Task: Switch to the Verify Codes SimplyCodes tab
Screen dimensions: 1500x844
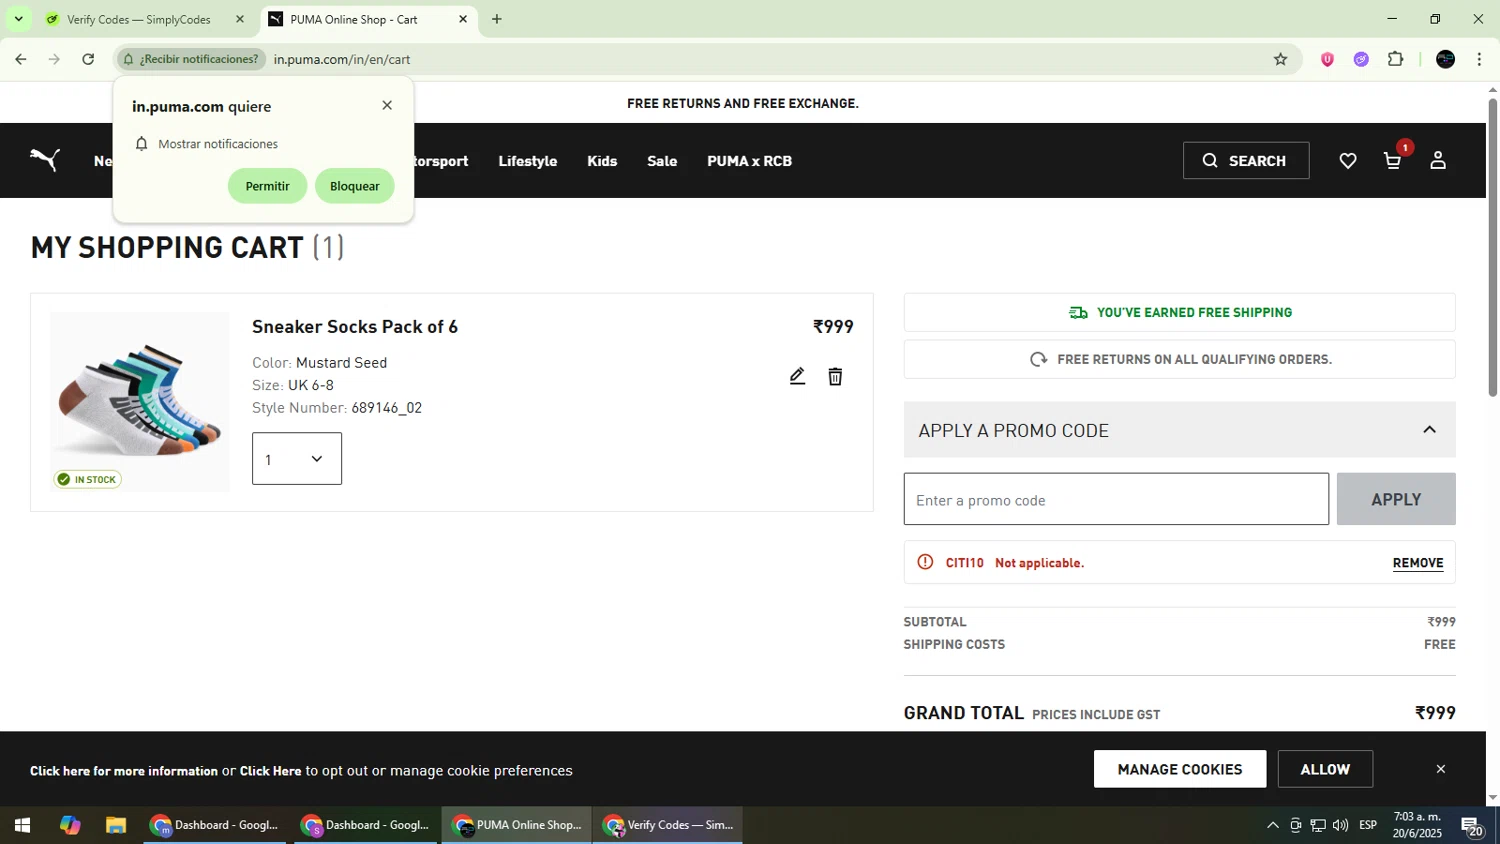Action: tap(140, 19)
